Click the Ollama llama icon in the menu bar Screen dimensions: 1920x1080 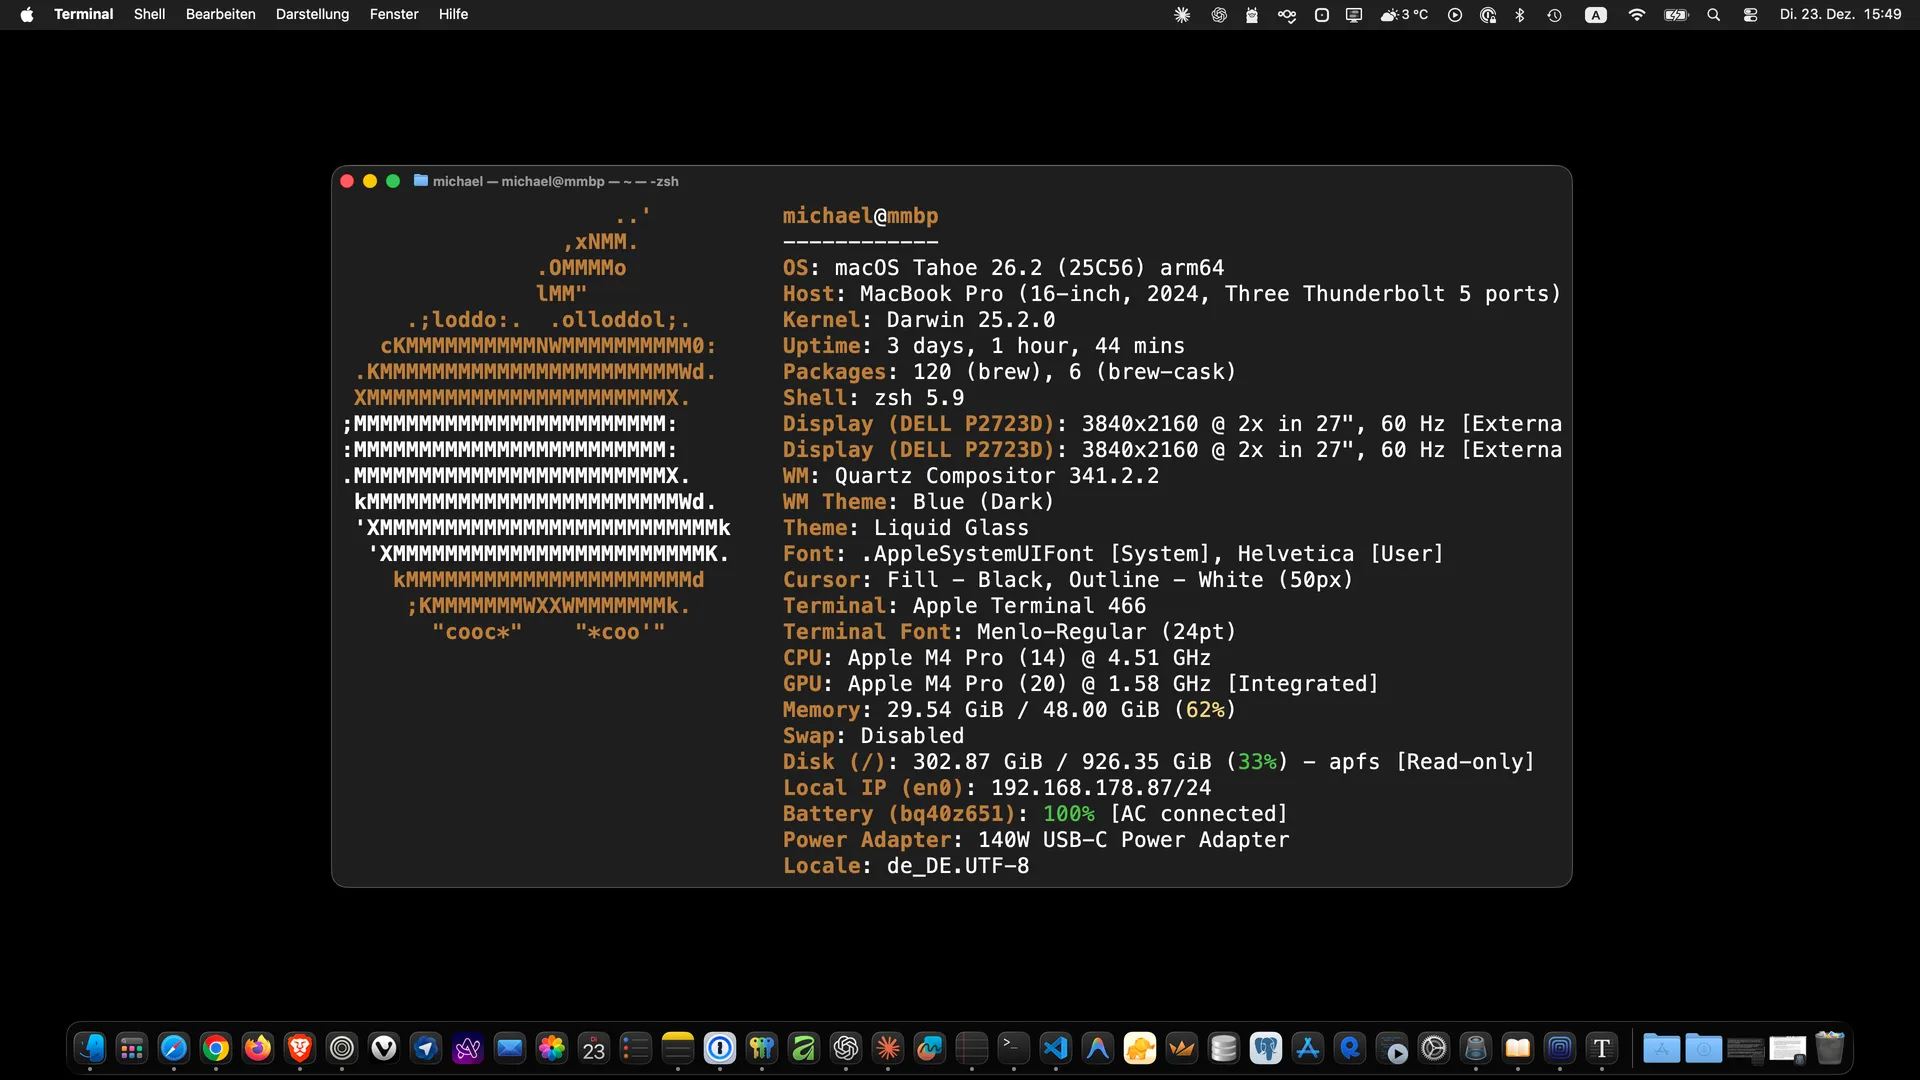click(x=1252, y=14)
